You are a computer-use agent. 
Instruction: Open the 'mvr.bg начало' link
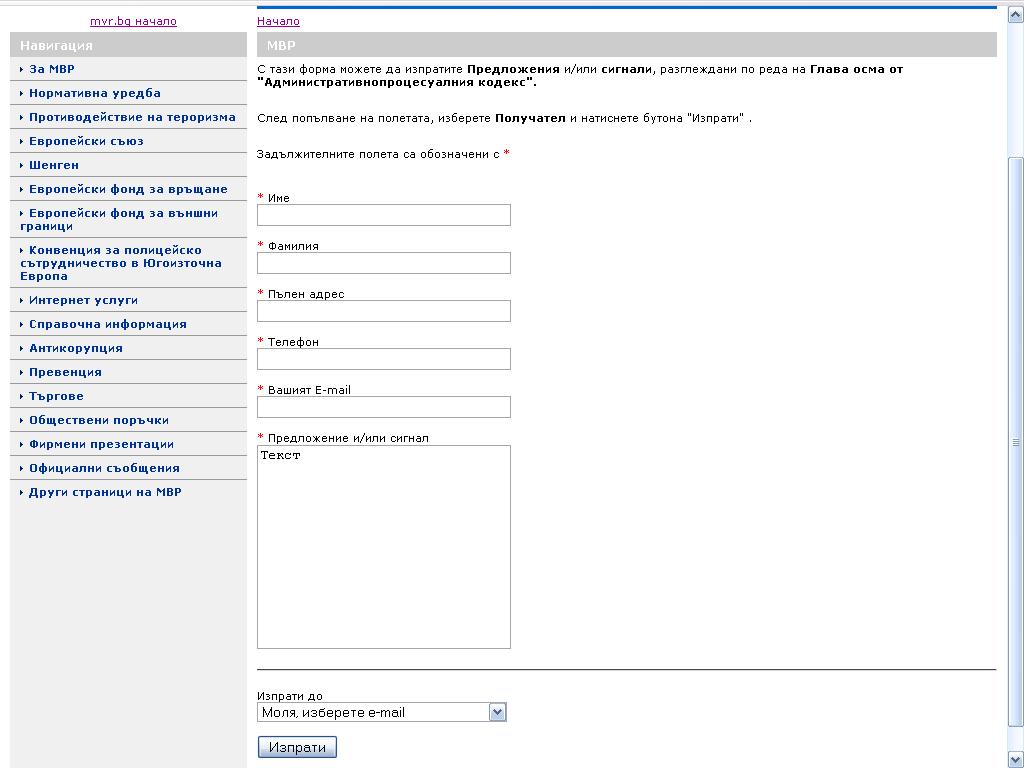point(133,21)
